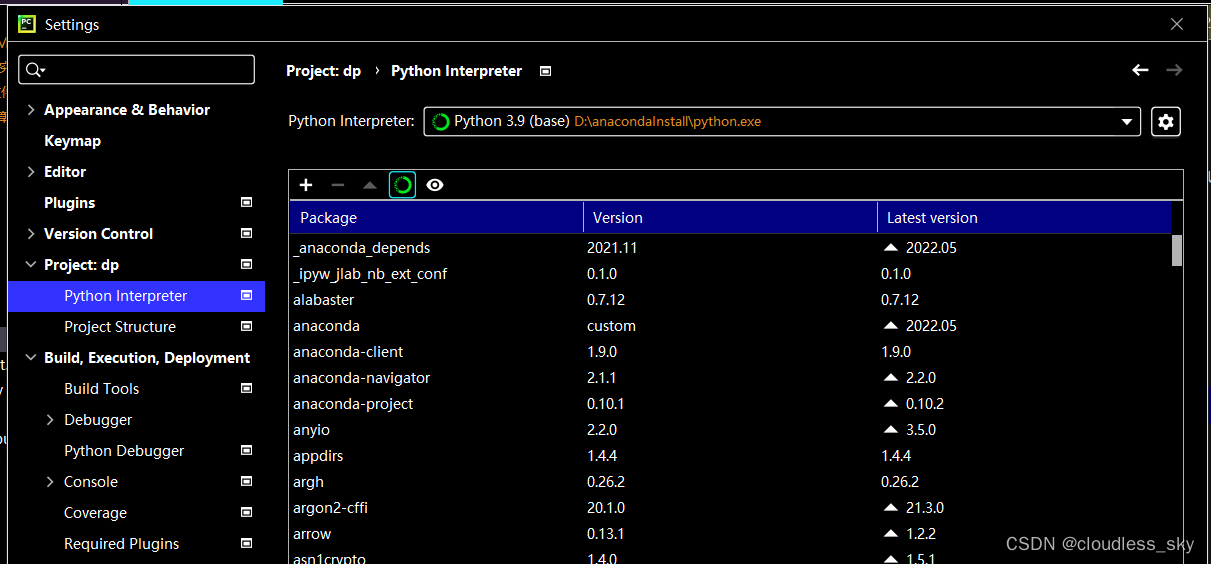Click update arrow for anaconda-project 0.10.2
Viewport: 1211px width, 564px height.
[891, 404]
